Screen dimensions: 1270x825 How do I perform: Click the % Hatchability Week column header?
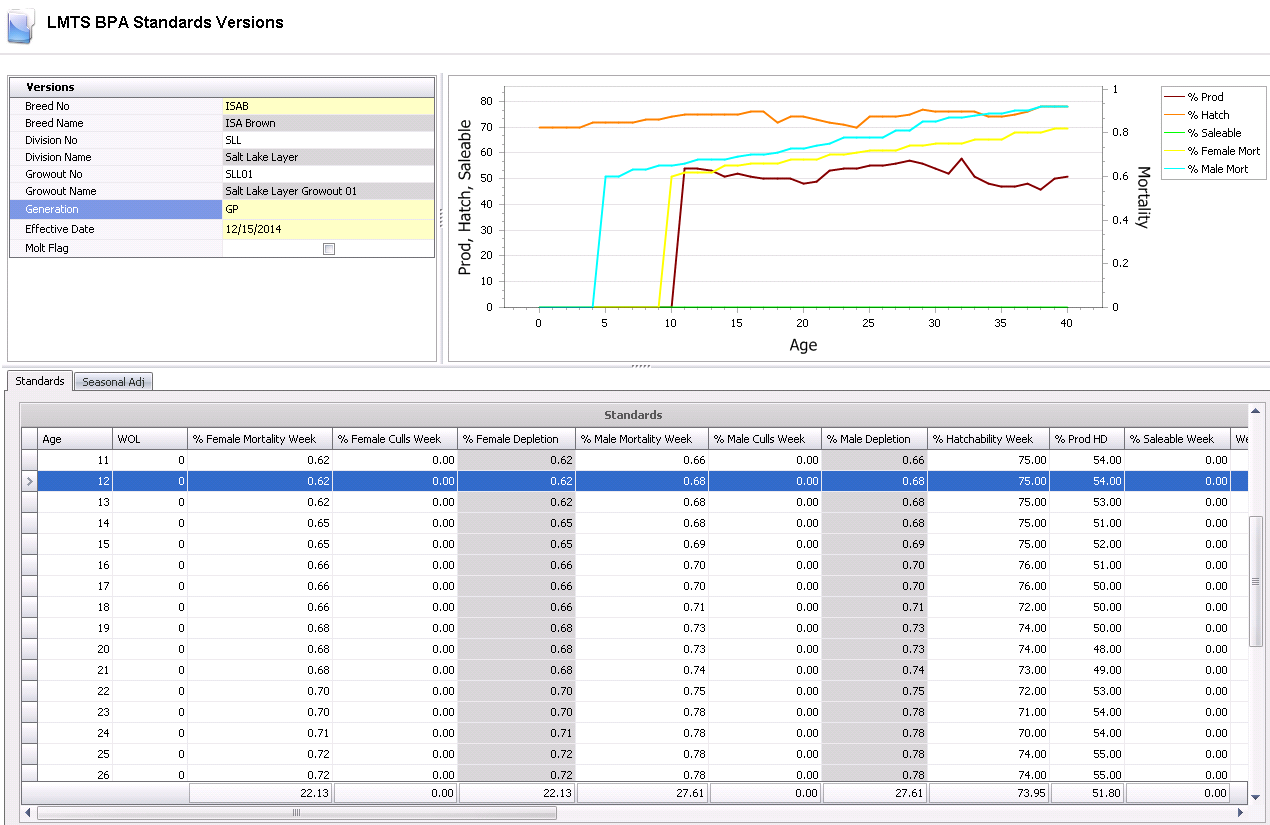[987, 439]
